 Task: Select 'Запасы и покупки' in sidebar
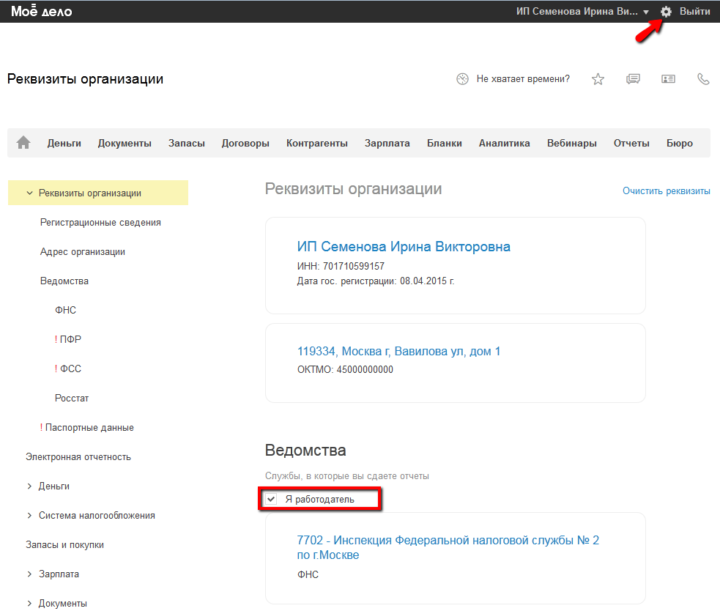pyautogui.click(x=65, y=545)
